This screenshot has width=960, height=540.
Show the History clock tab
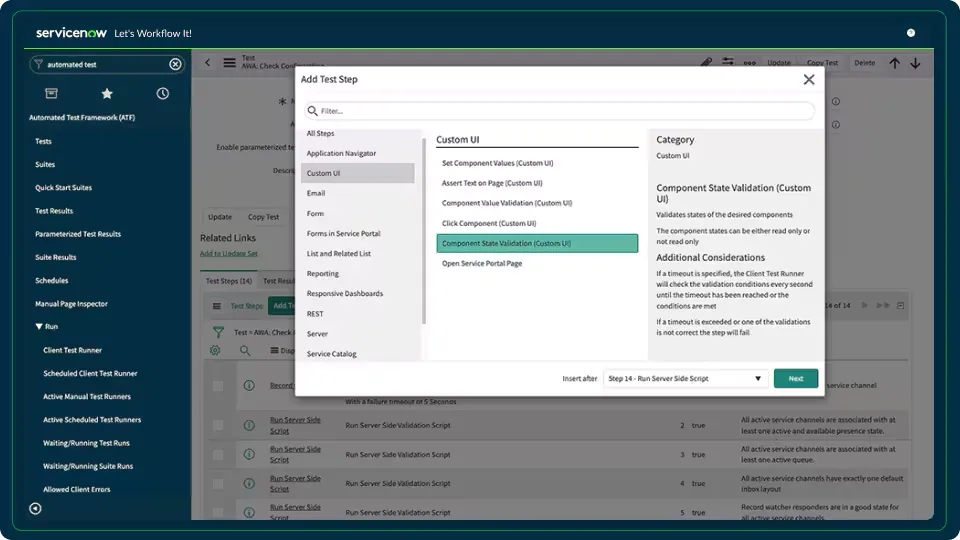[162, 93]
